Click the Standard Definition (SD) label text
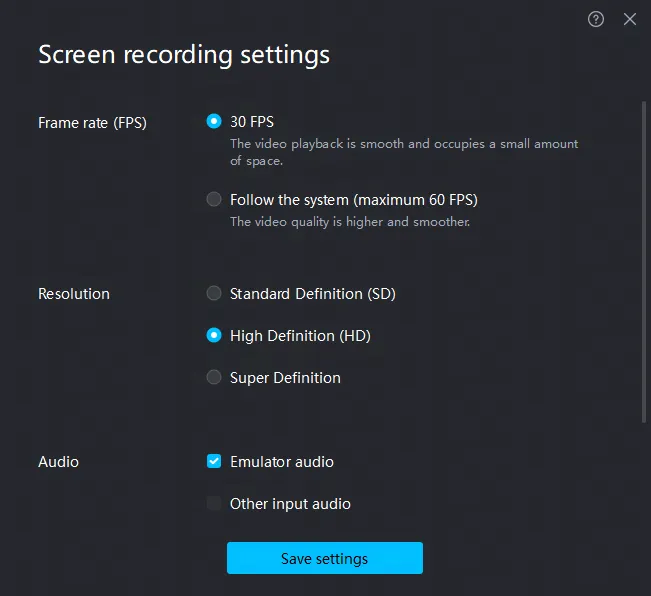The height and width of the screenshot is (596, 651). (x=313, y=294)
